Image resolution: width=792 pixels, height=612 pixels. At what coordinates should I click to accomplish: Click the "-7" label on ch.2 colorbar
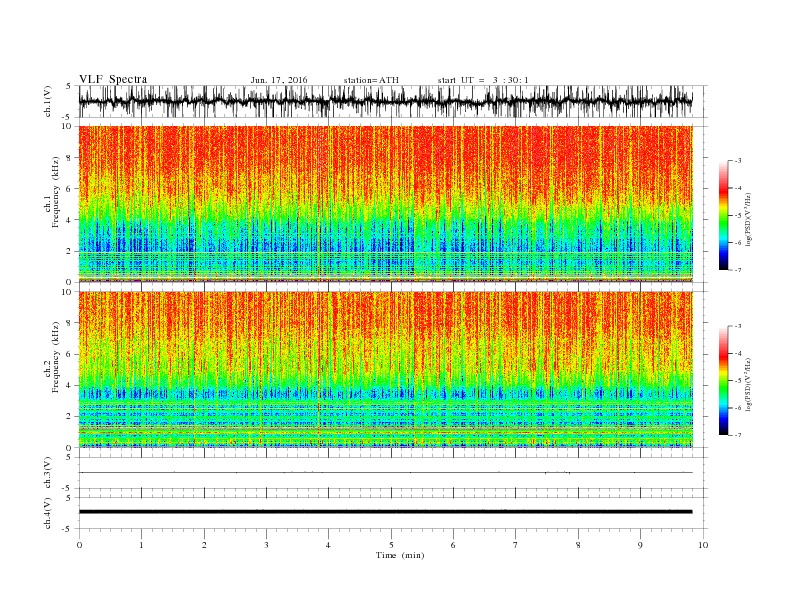738,435
